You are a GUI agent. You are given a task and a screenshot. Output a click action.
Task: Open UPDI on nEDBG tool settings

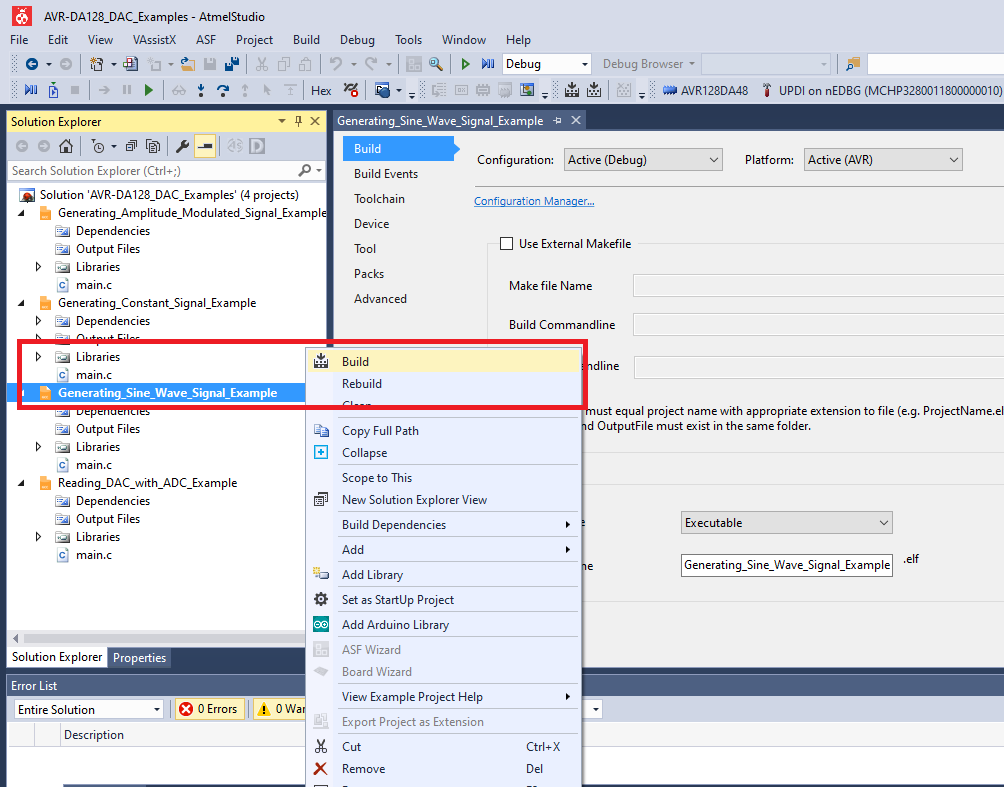[882, 90]
